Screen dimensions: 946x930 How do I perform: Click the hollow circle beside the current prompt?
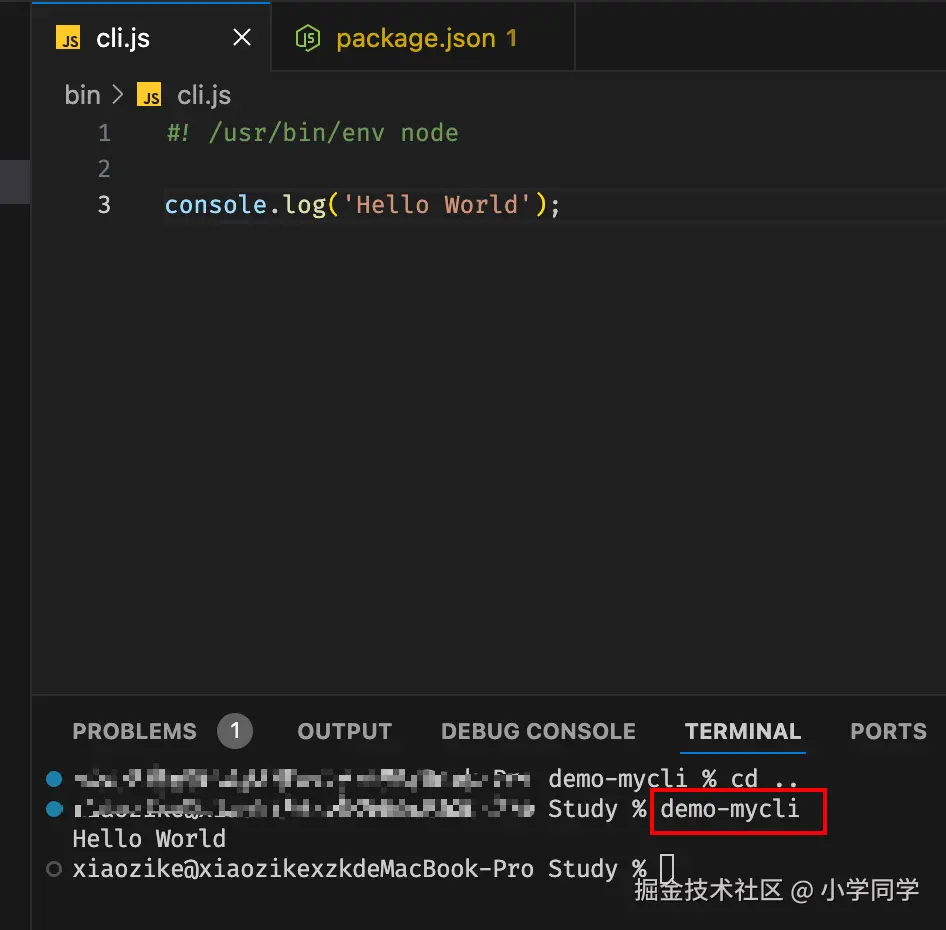(54, 869)
